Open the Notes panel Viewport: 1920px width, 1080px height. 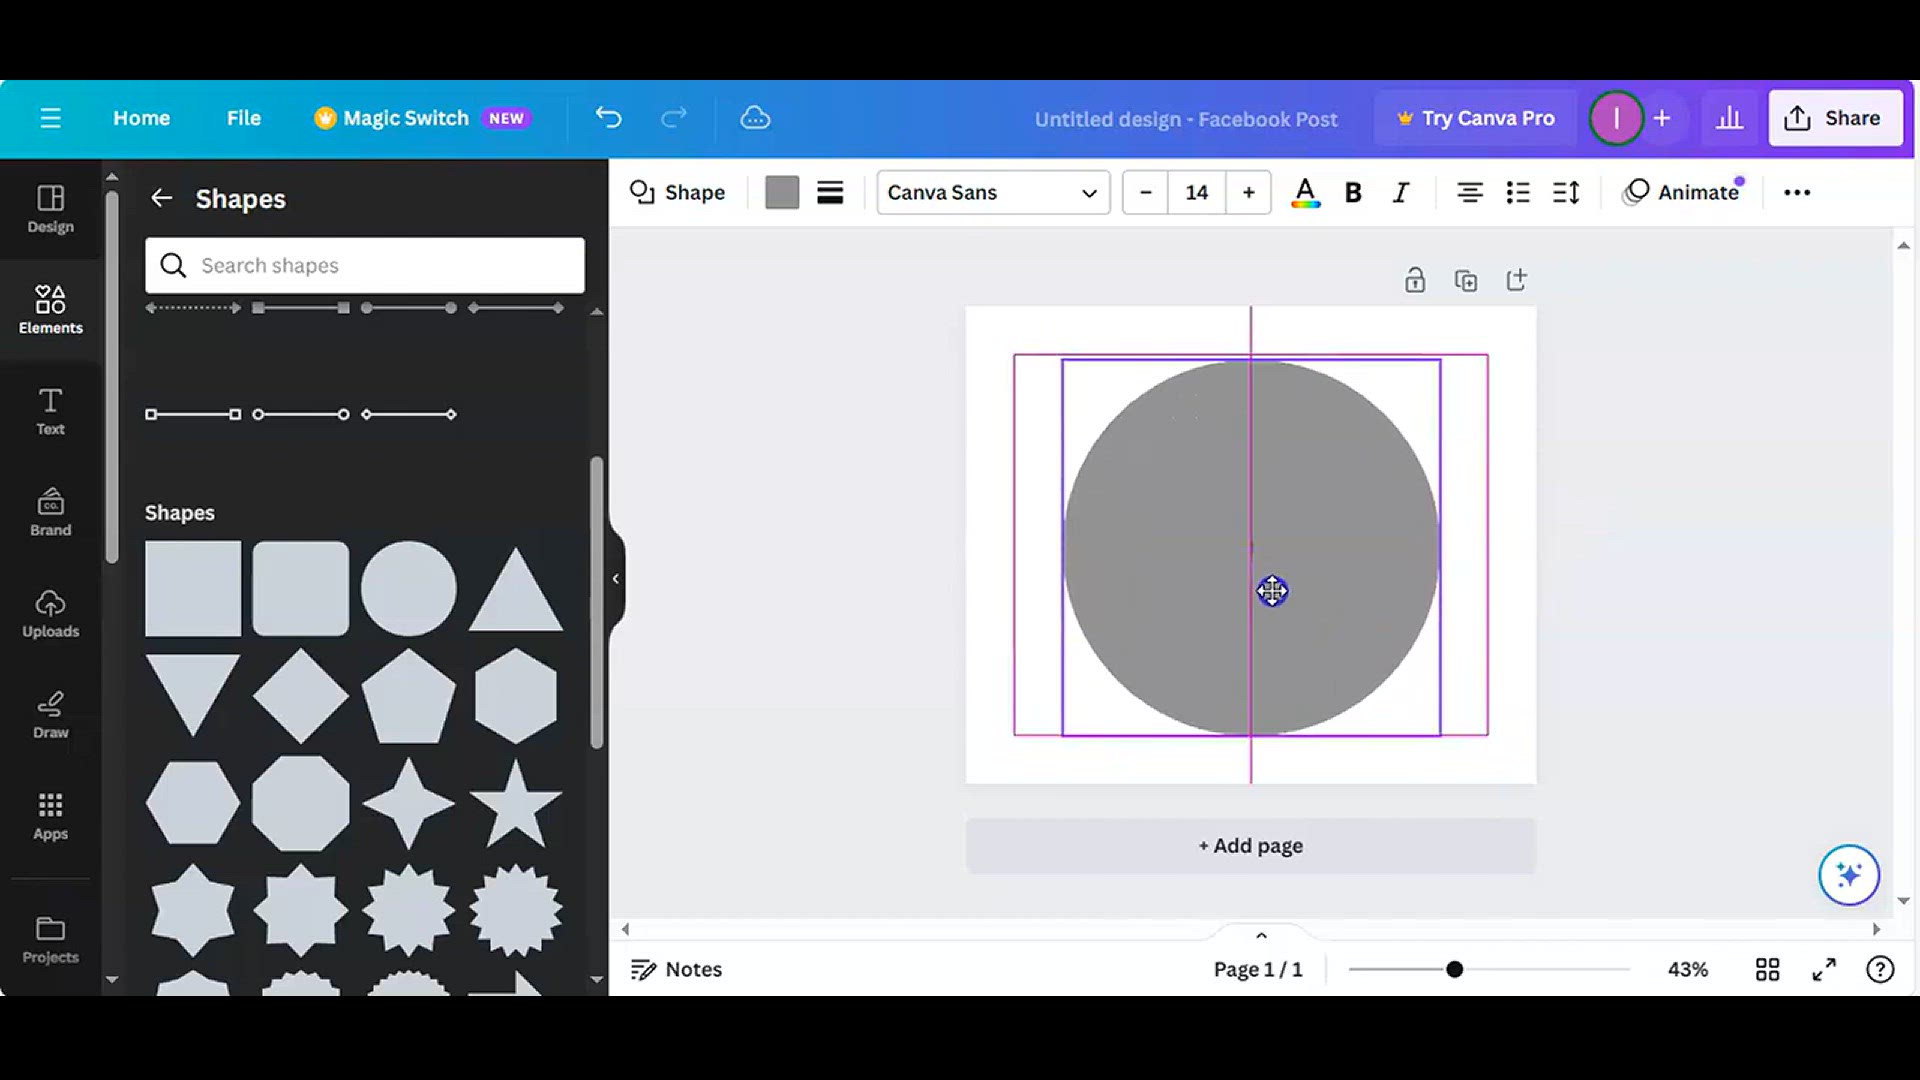click(676, 969)
